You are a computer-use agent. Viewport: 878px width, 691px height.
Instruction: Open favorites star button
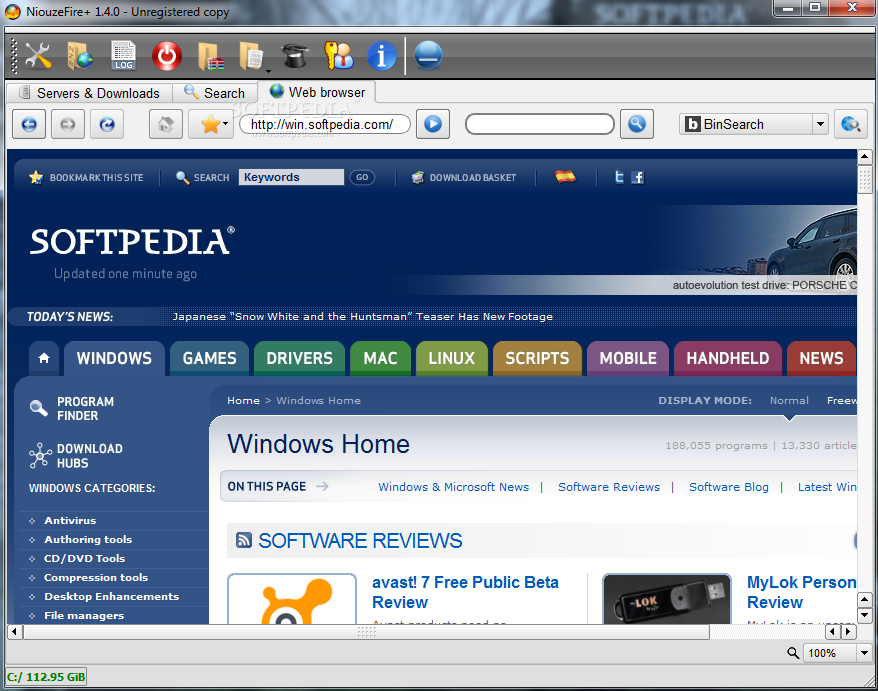(x=210, y=124)
